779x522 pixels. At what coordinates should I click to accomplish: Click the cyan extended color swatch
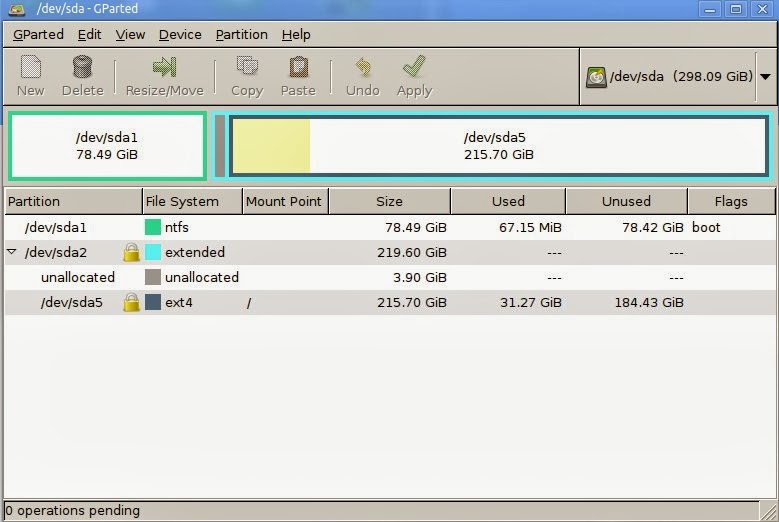pyautogui.click(x=153, y=252)
